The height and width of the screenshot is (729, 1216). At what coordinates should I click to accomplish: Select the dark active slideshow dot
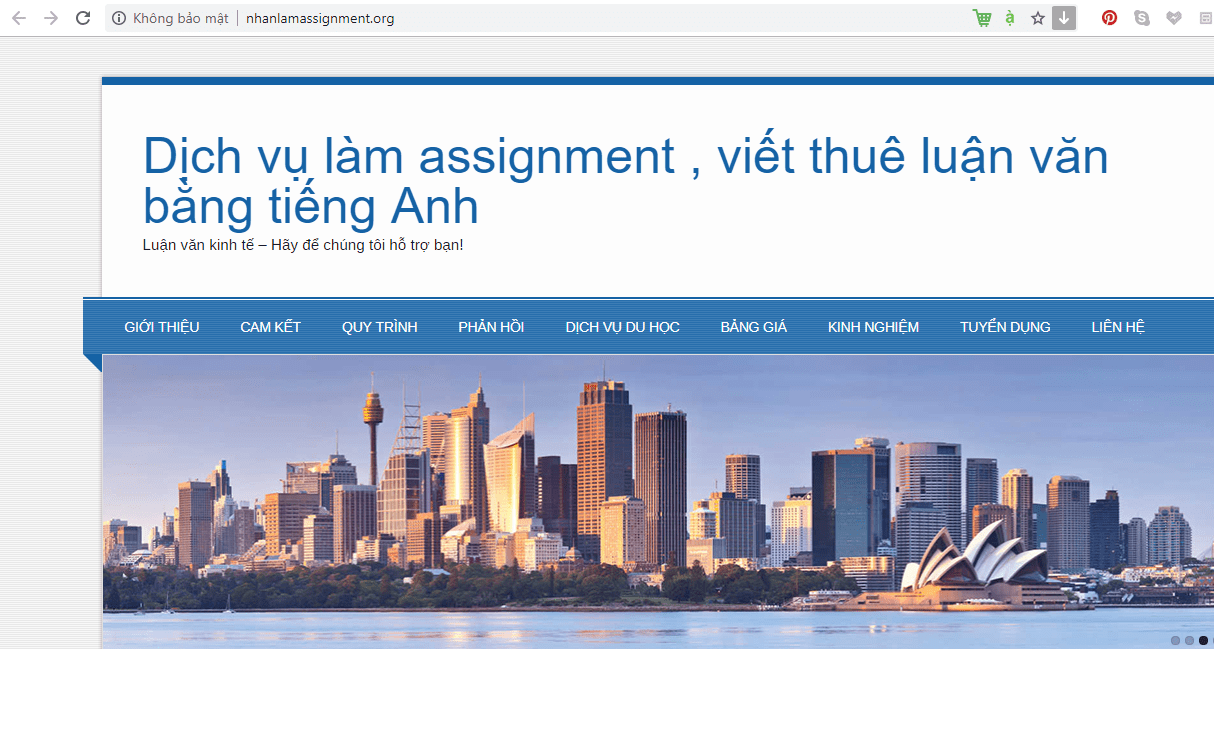coord(1203,641)
